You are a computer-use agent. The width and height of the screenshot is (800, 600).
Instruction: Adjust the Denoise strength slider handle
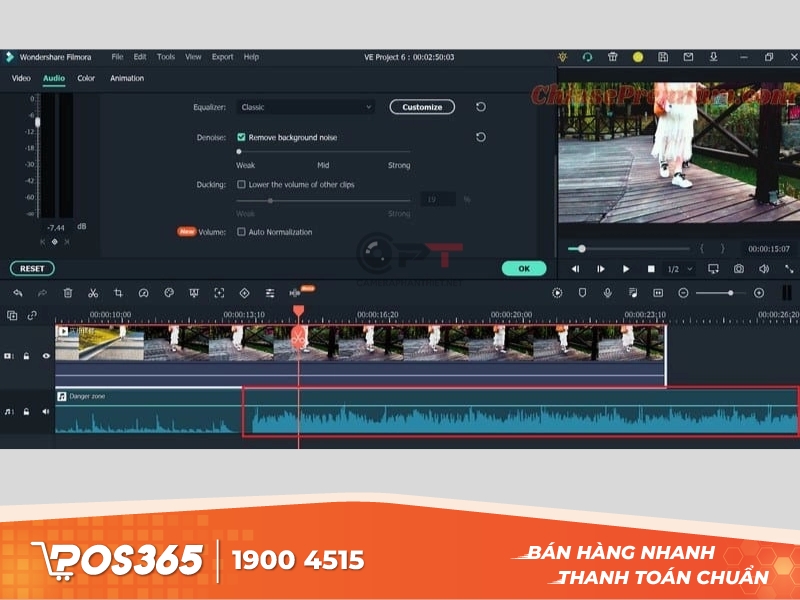click(239, 152)
